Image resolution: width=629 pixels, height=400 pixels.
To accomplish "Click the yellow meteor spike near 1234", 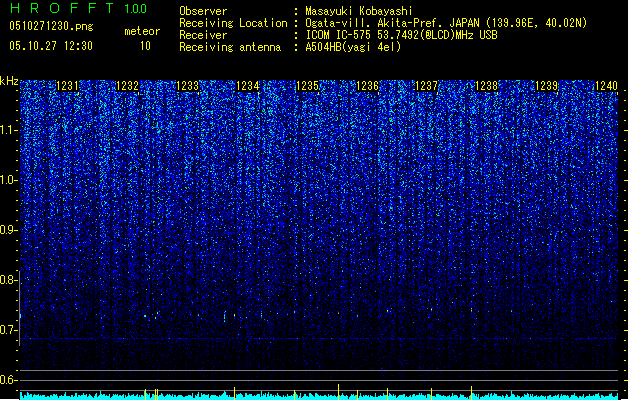I will point(234,393).
